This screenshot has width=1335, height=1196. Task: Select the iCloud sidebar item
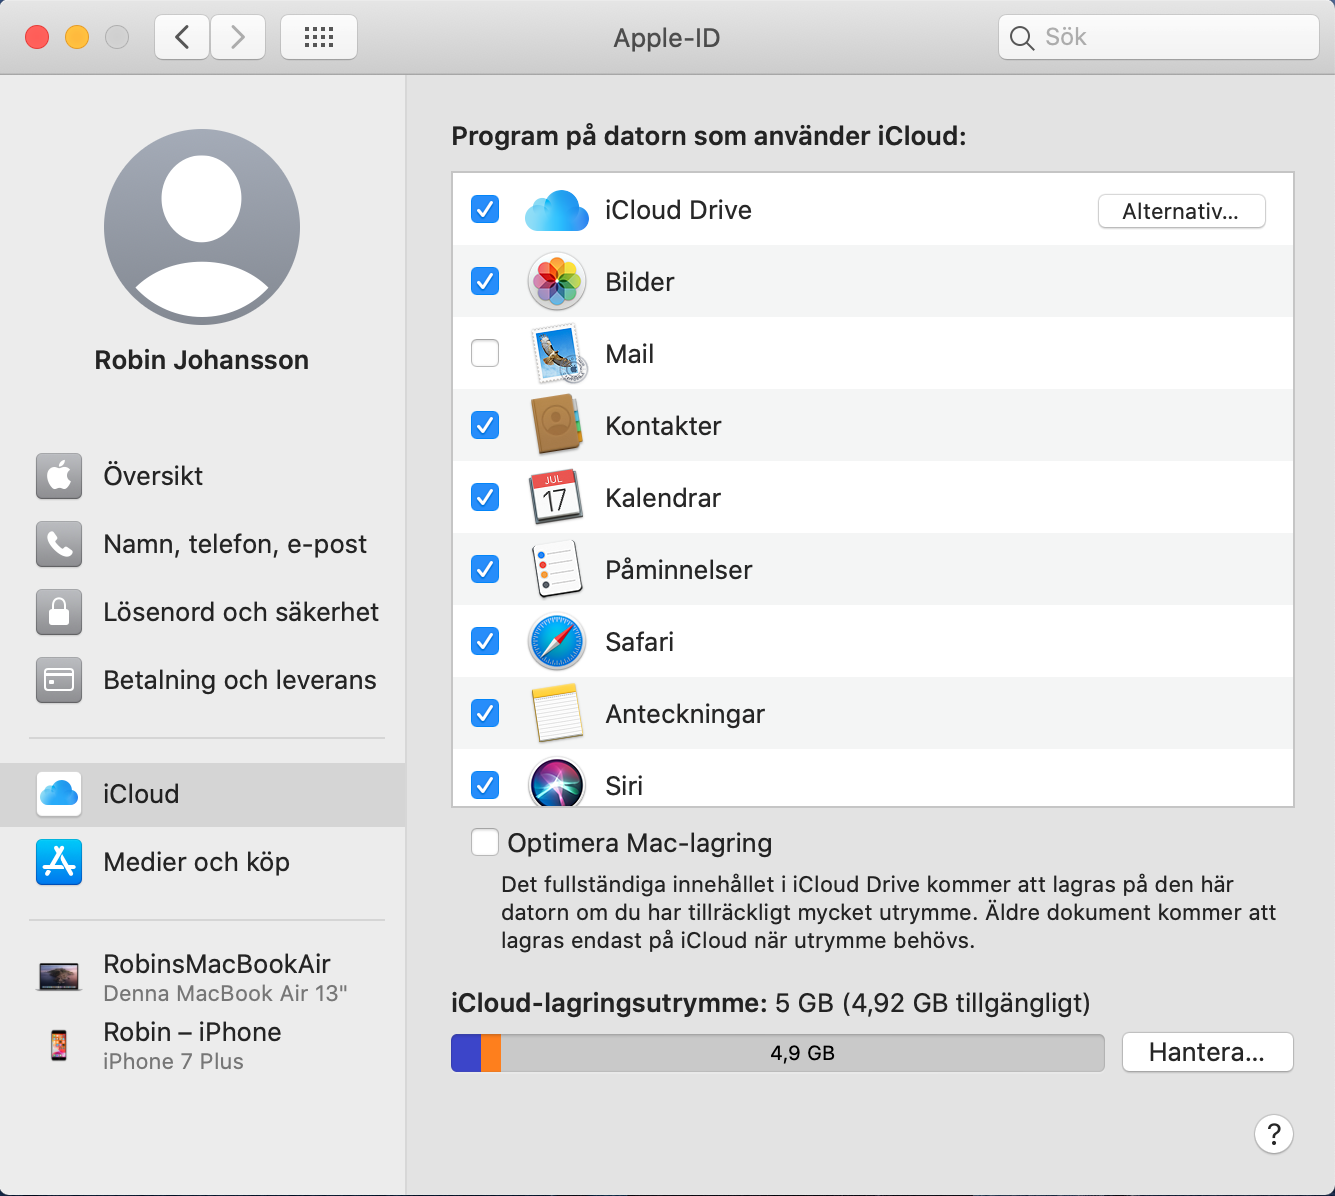pos(203,795)
